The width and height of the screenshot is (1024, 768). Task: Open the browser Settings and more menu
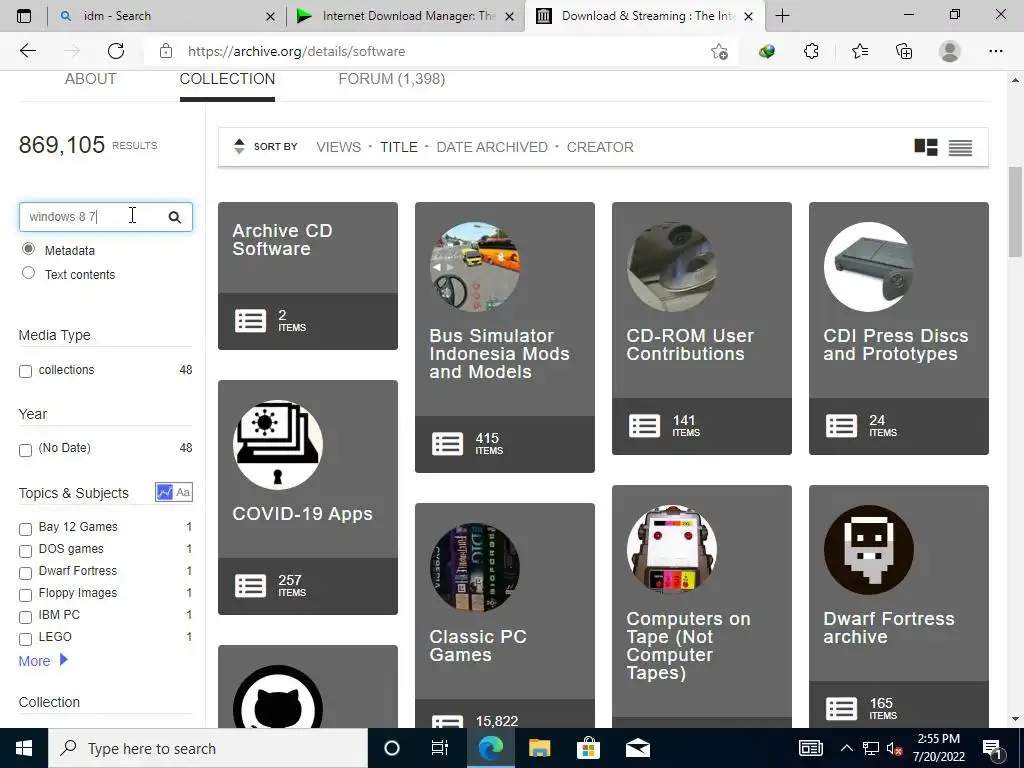[x=995, y=51]
